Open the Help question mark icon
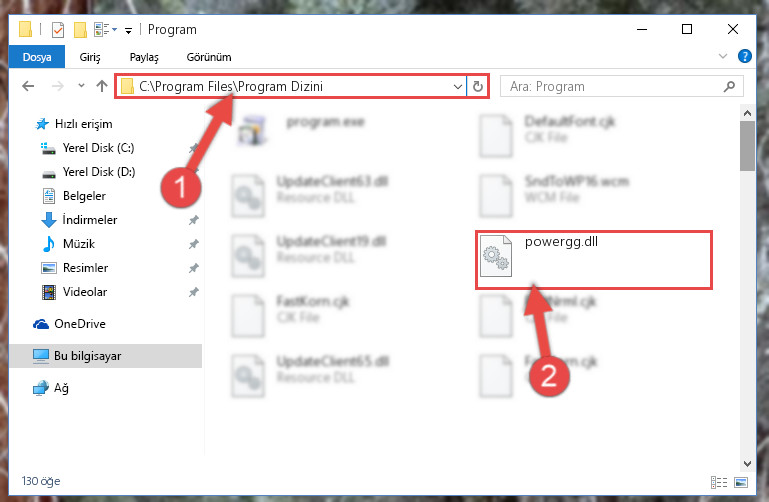769x502 pixels. point(744,56)
